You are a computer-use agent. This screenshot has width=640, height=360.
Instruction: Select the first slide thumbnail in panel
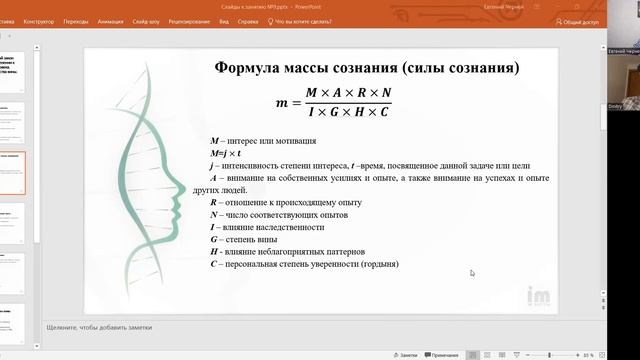(12, 72)
